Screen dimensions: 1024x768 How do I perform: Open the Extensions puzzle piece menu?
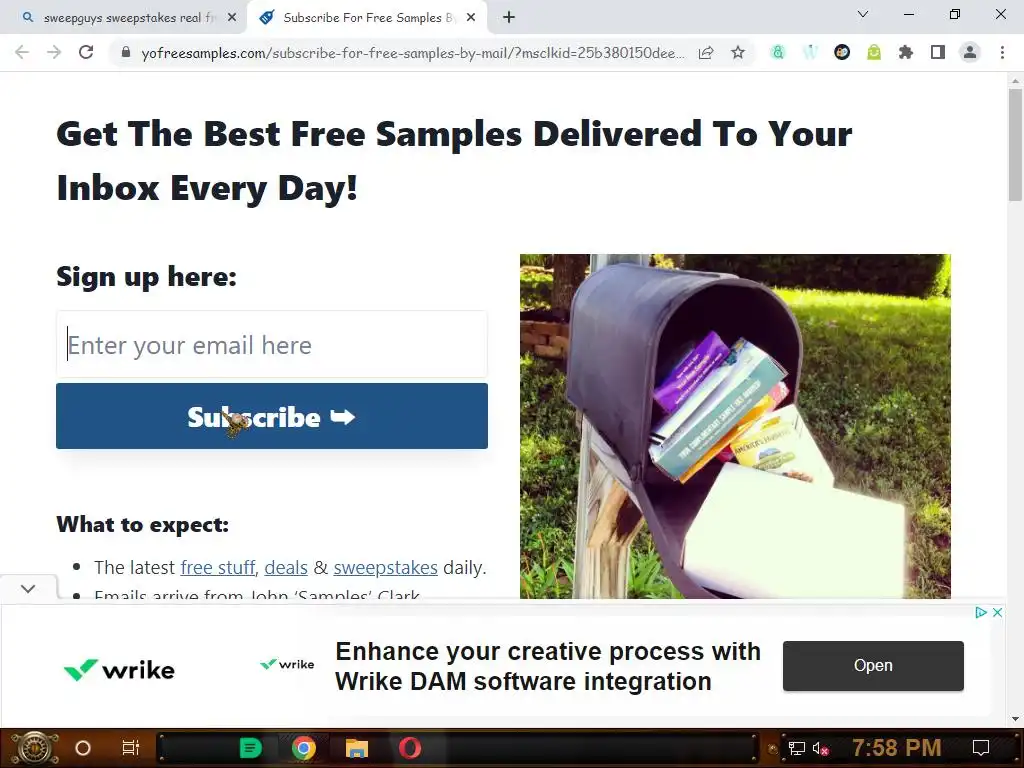click(905, 52)
